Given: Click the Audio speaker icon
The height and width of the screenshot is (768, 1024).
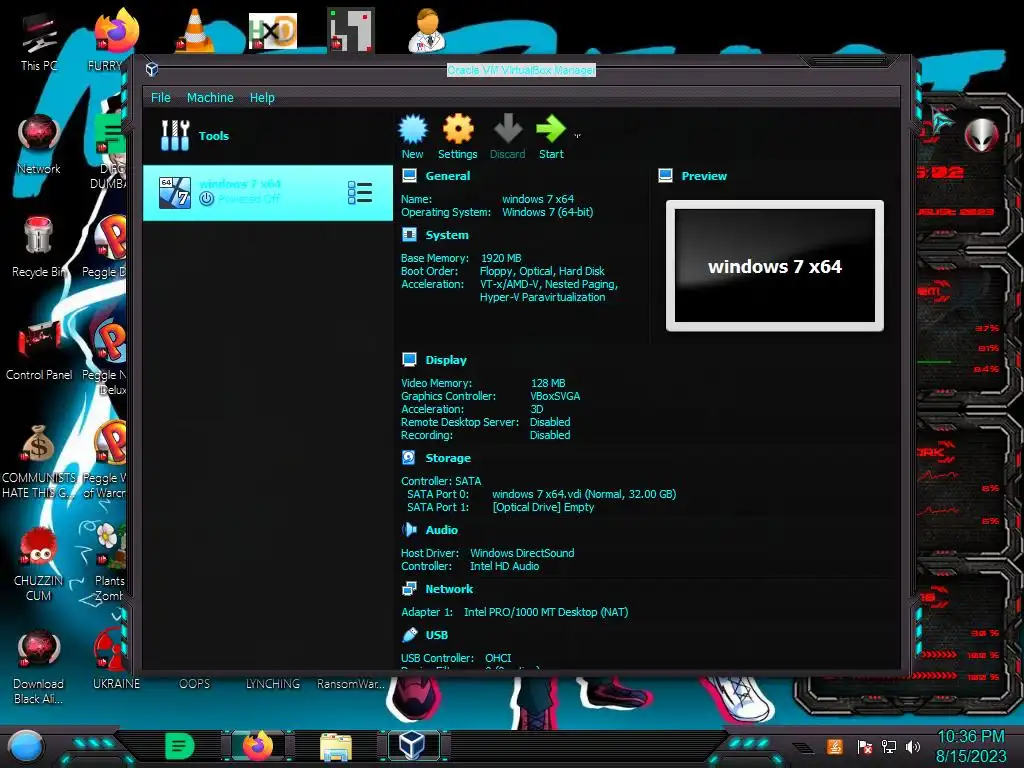Looking at the screenshot, I should tap(409, 530).
